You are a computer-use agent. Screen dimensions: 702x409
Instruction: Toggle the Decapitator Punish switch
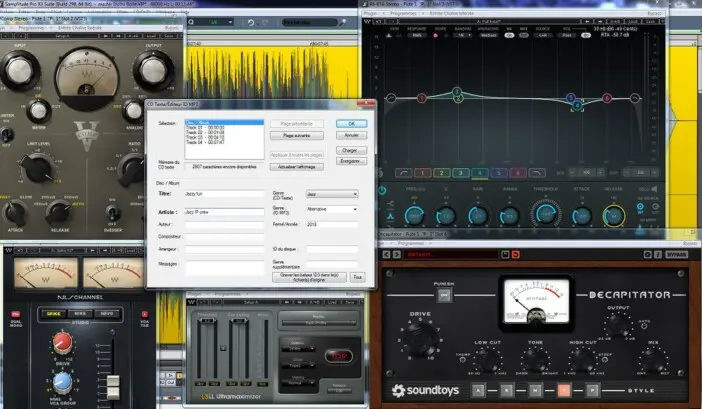(444, 295)
